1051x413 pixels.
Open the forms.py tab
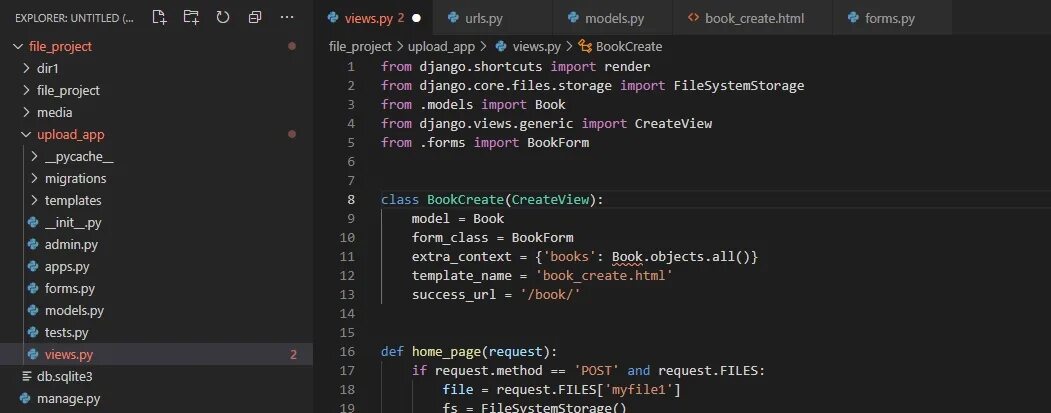point(893,18)
